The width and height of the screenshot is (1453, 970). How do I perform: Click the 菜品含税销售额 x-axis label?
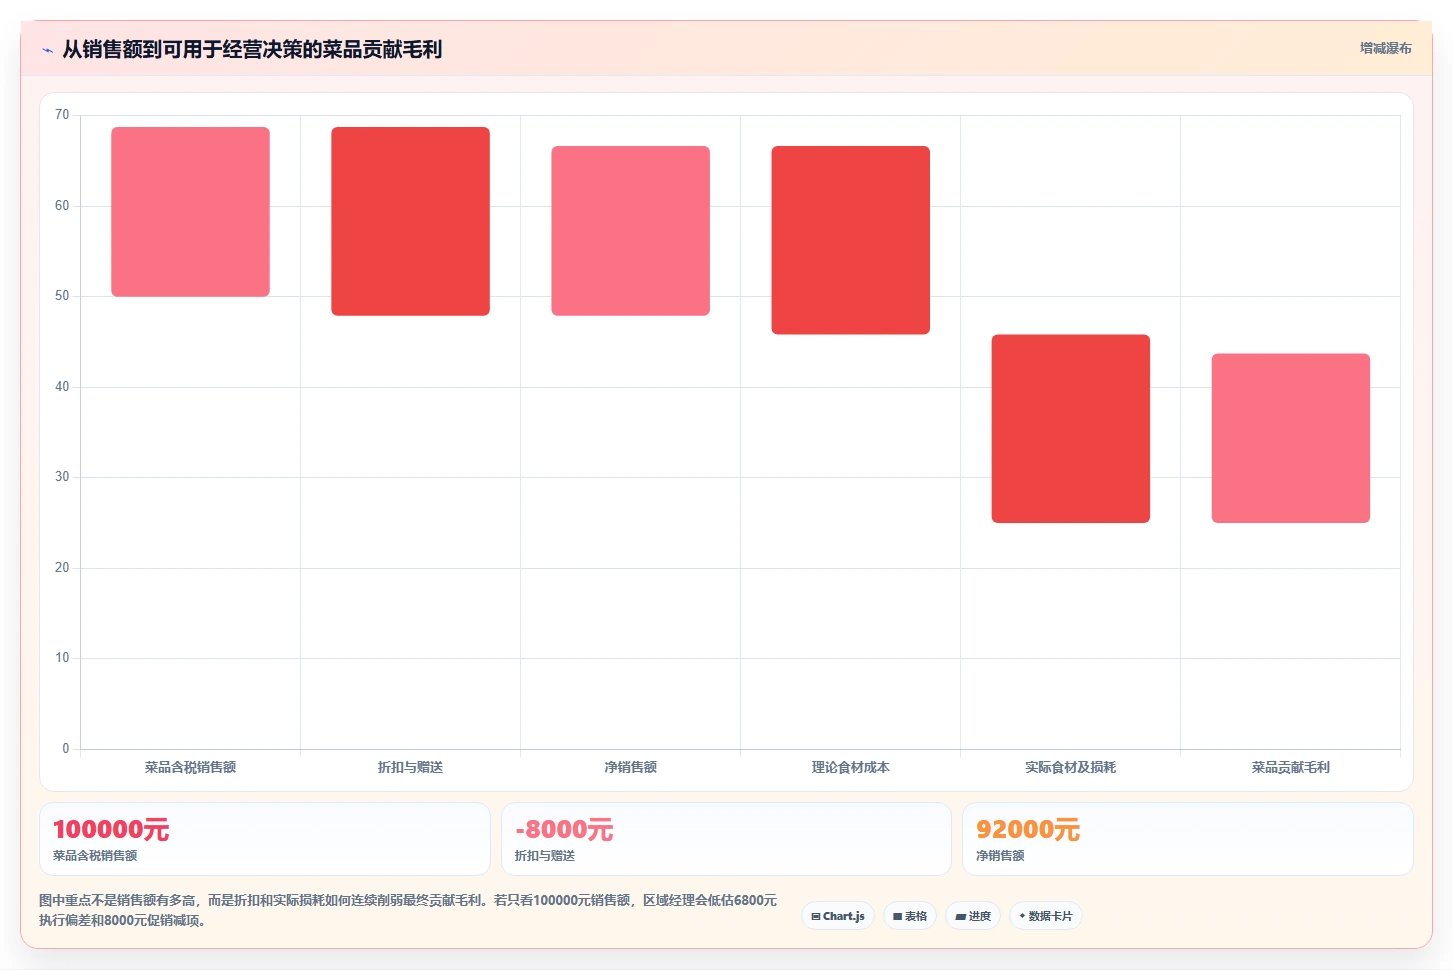190,767
